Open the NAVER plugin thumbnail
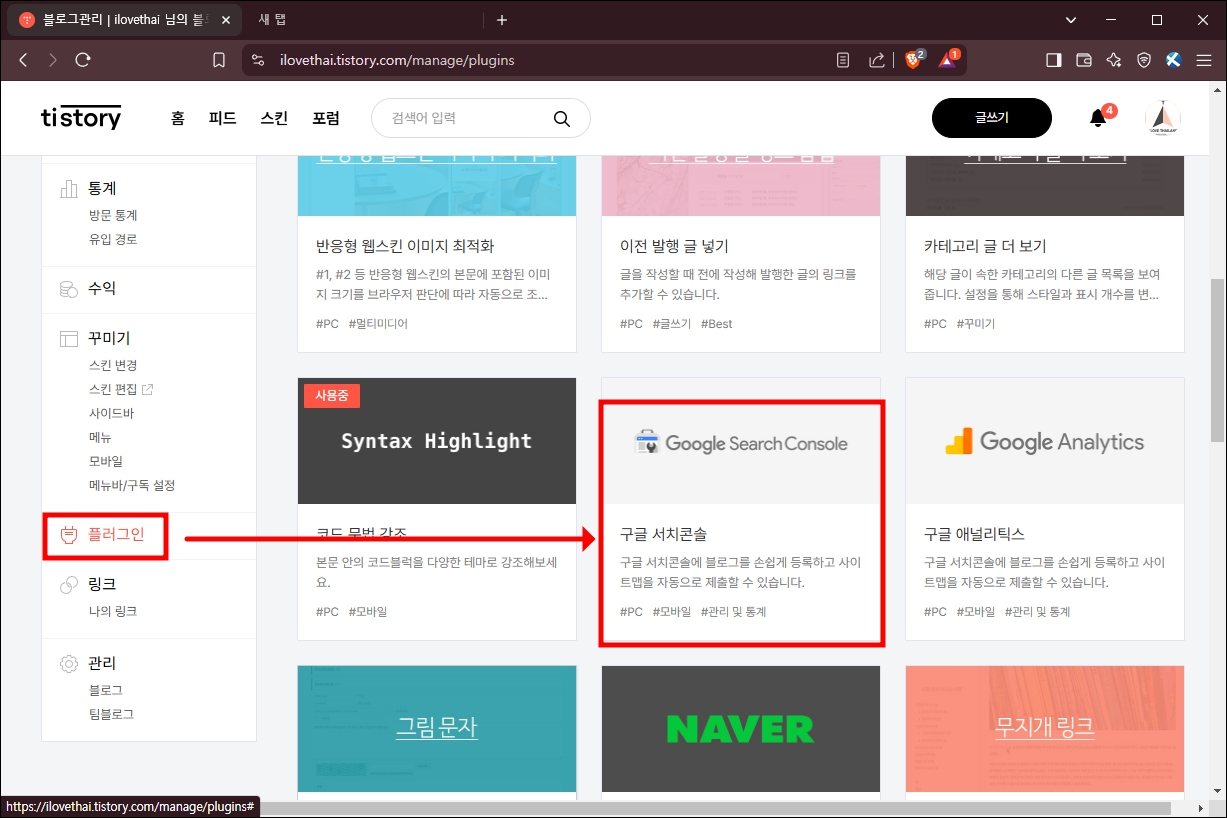1227x818 pixels. [741, 729]
